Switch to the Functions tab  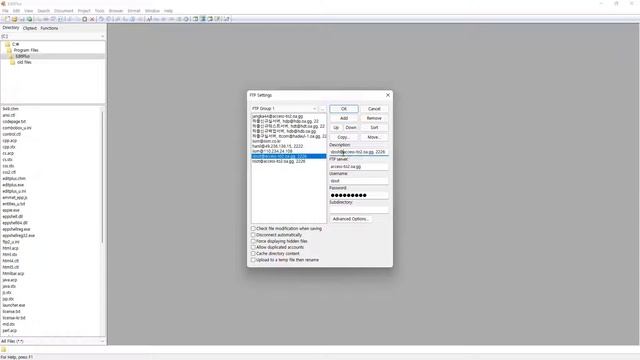click(x=49, y=28)
